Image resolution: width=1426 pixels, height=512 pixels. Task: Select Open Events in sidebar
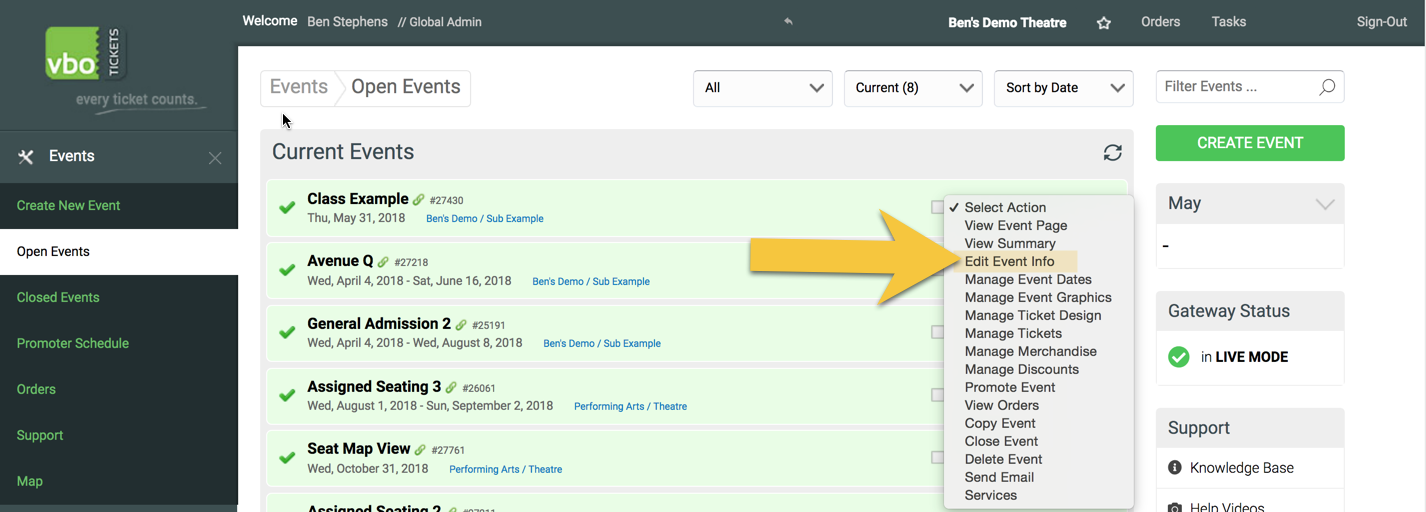(119, 251)
